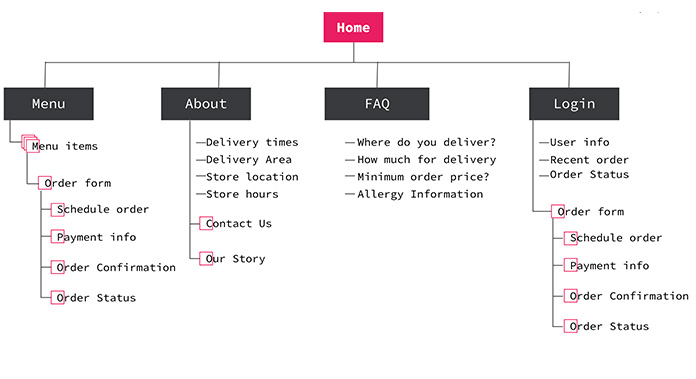Viewport: 696px width, 379px height.
Task: Select Recent order under Login
Action: 589,160
